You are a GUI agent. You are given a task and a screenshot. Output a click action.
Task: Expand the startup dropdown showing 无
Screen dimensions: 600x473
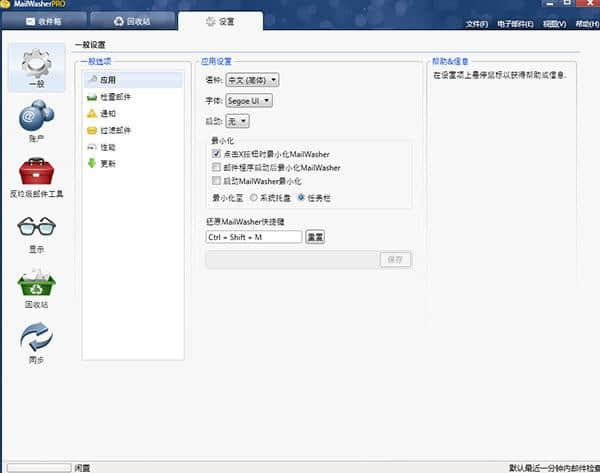(x=238, y=121)
